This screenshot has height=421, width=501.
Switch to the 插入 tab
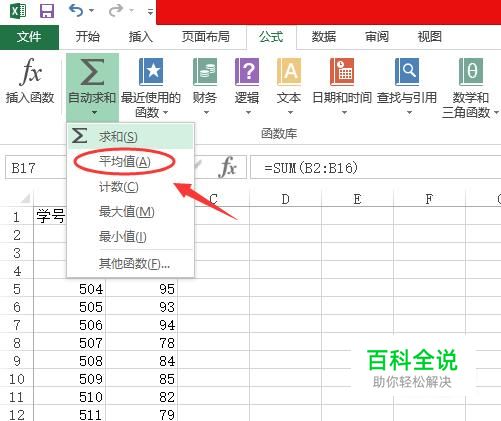(140, 37)
